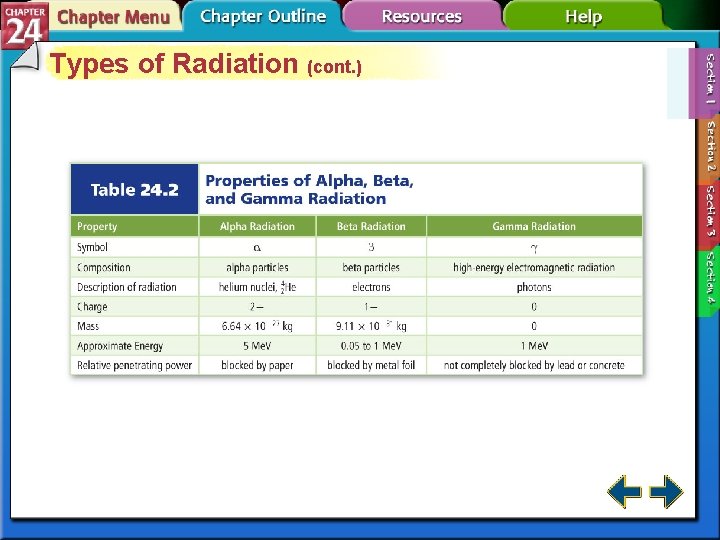Image resolution: width=720 pixels, height=540 pixels.
Task: Click the gamma symbol cell
Action: [x=534, y=247]
